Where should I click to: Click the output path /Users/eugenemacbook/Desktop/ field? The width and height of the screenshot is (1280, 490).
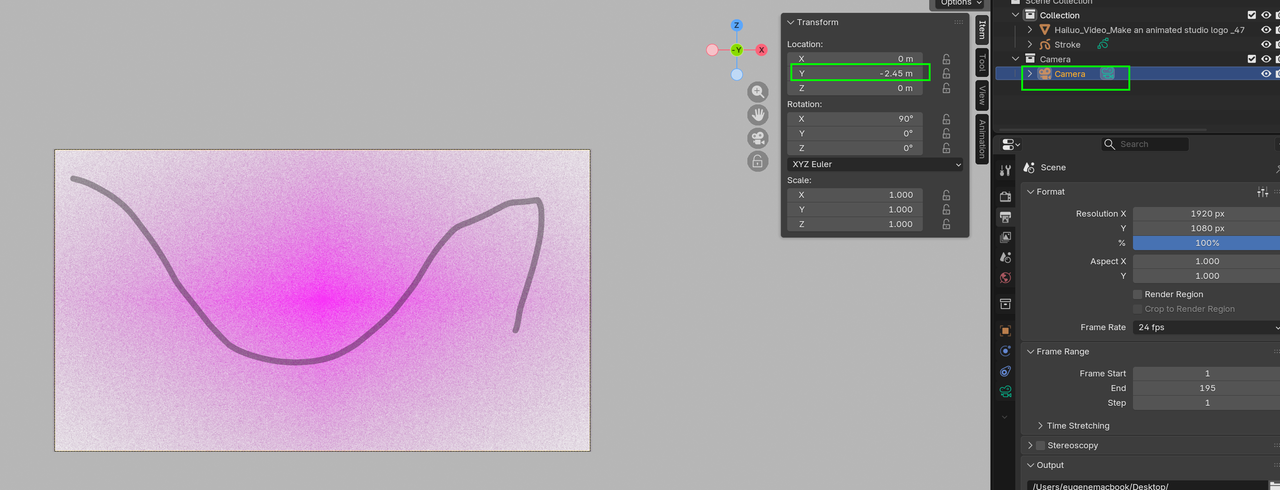tap(1147, 486)
